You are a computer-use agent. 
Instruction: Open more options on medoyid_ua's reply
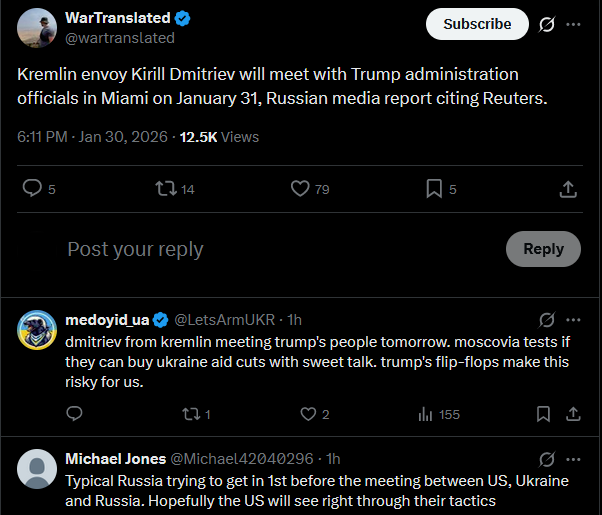[x=573, y=320]
